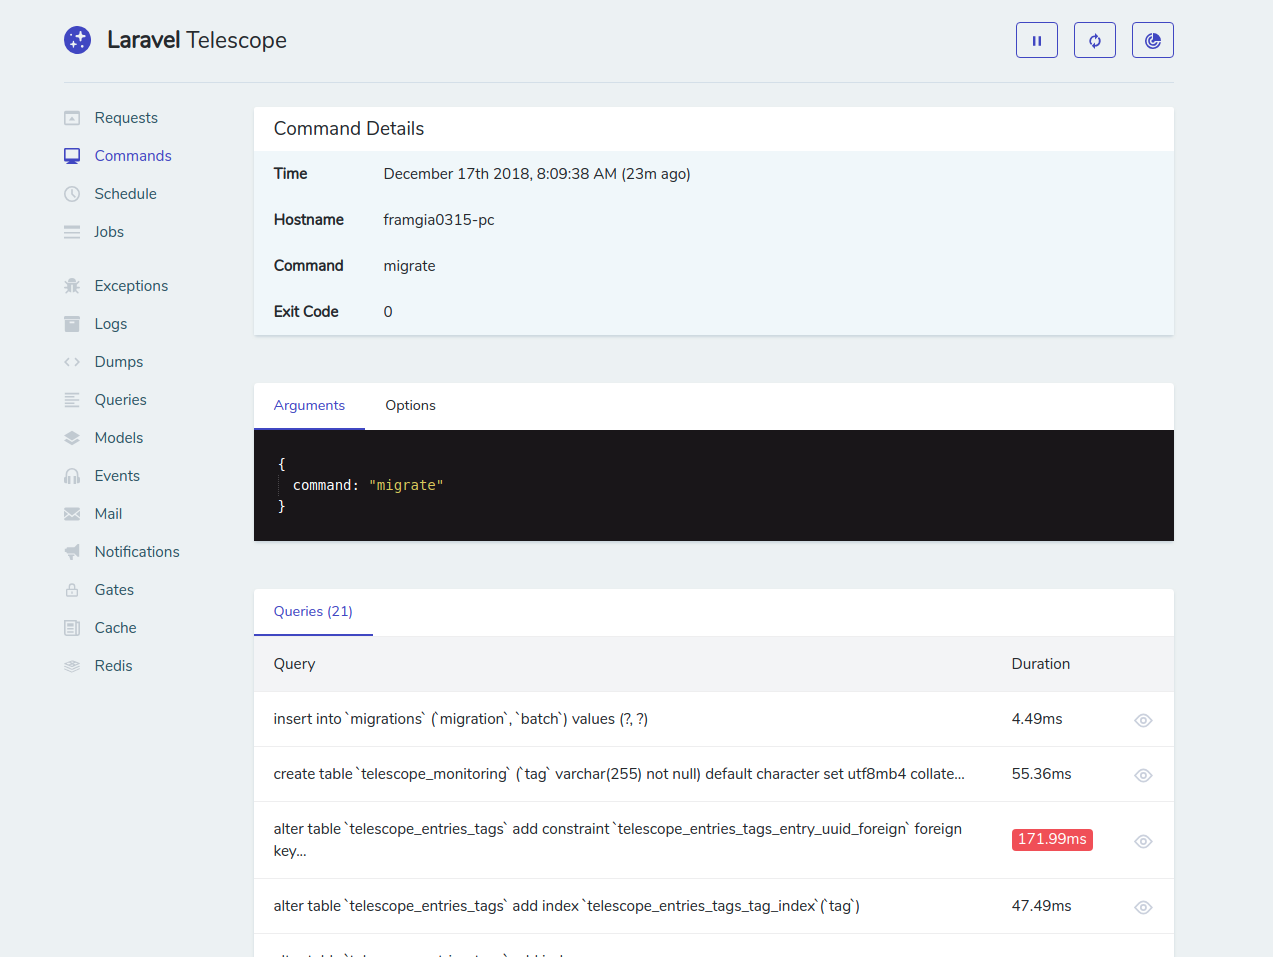1273x957 pixels.
Task: View the add index tag_index query details
Action: [x=1143, y=907]
